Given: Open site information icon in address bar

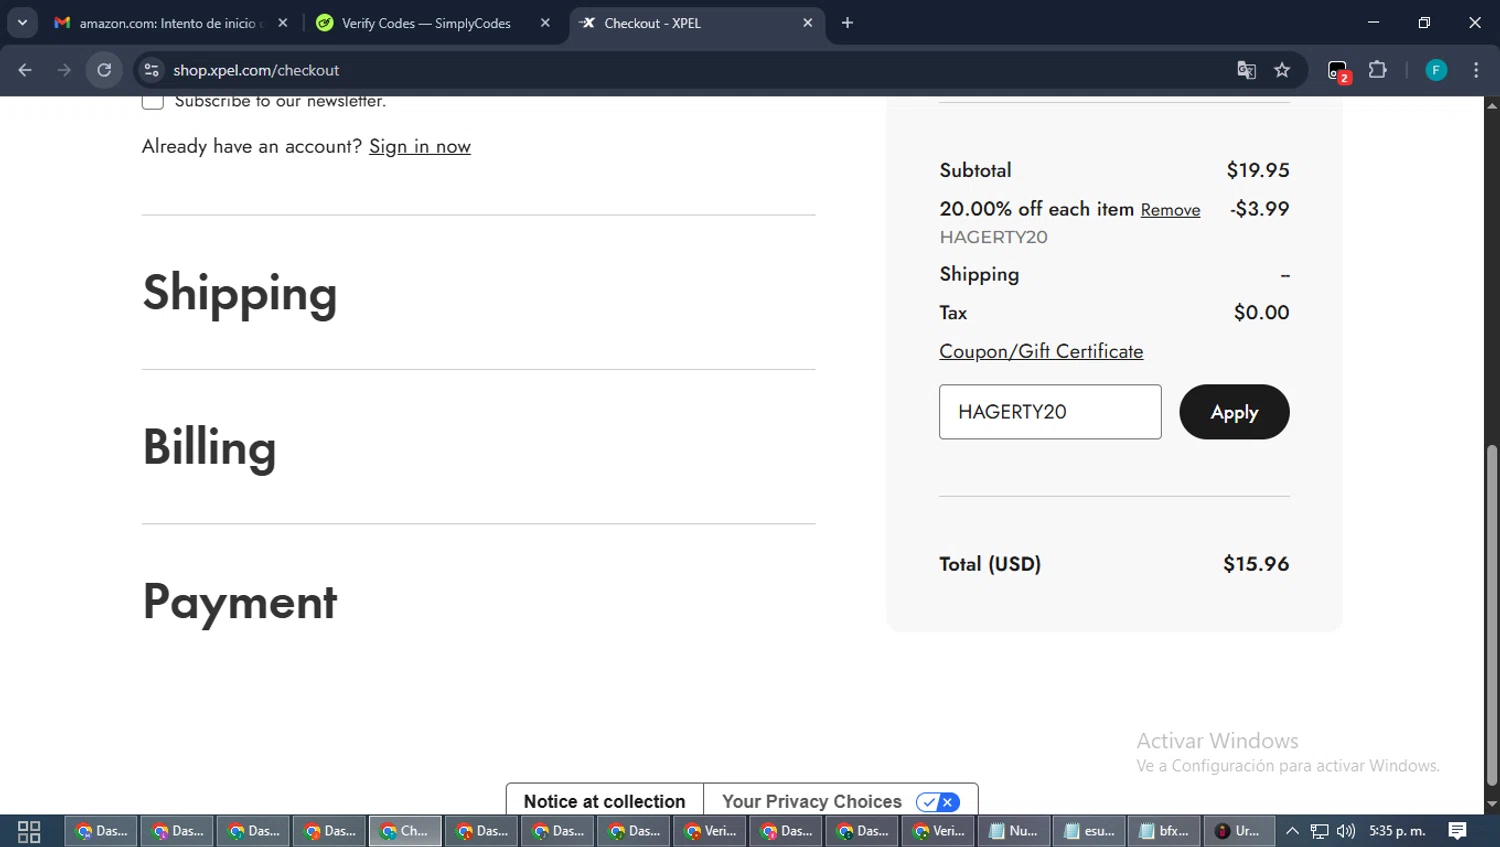Looking at the screenshot, I should coord(151,70).
